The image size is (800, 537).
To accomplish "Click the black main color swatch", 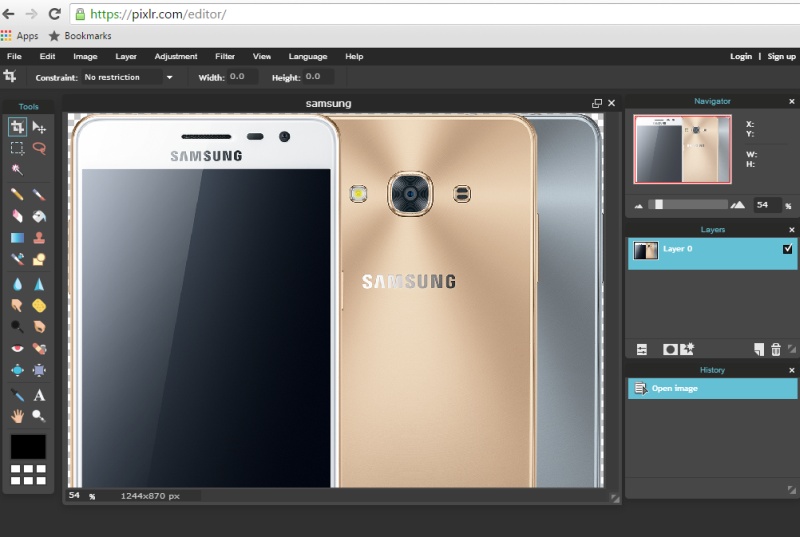I will point(28,447).
